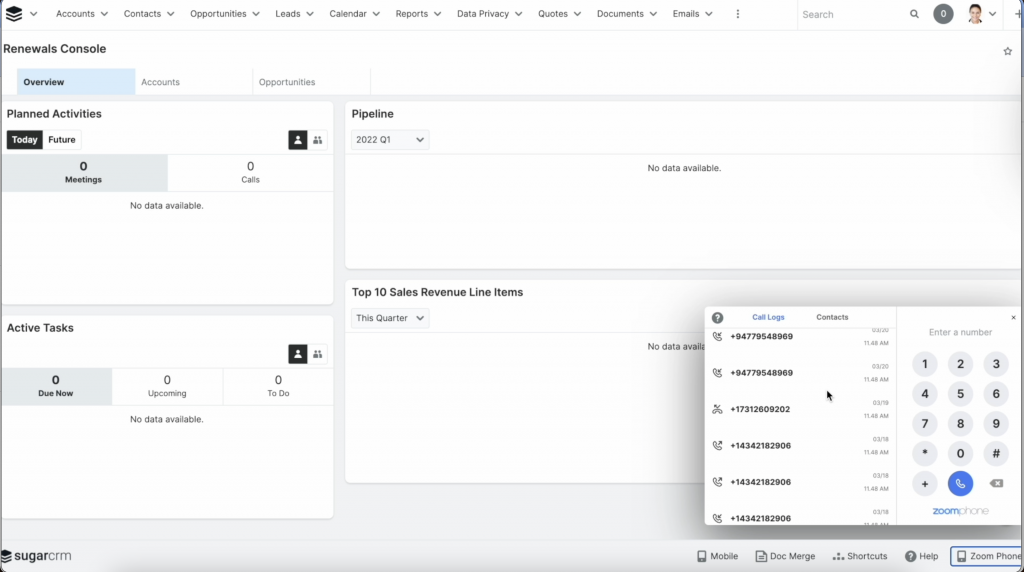
Task: Open the more modules three-dot menu
Action: tap(738, 14)
